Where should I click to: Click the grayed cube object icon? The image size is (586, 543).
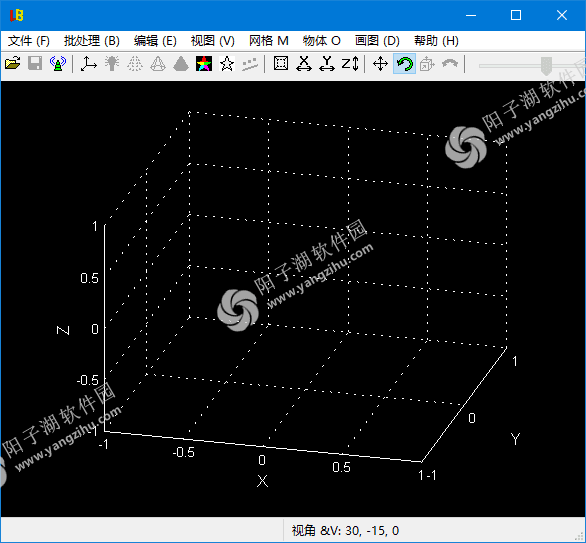(427, 64)
